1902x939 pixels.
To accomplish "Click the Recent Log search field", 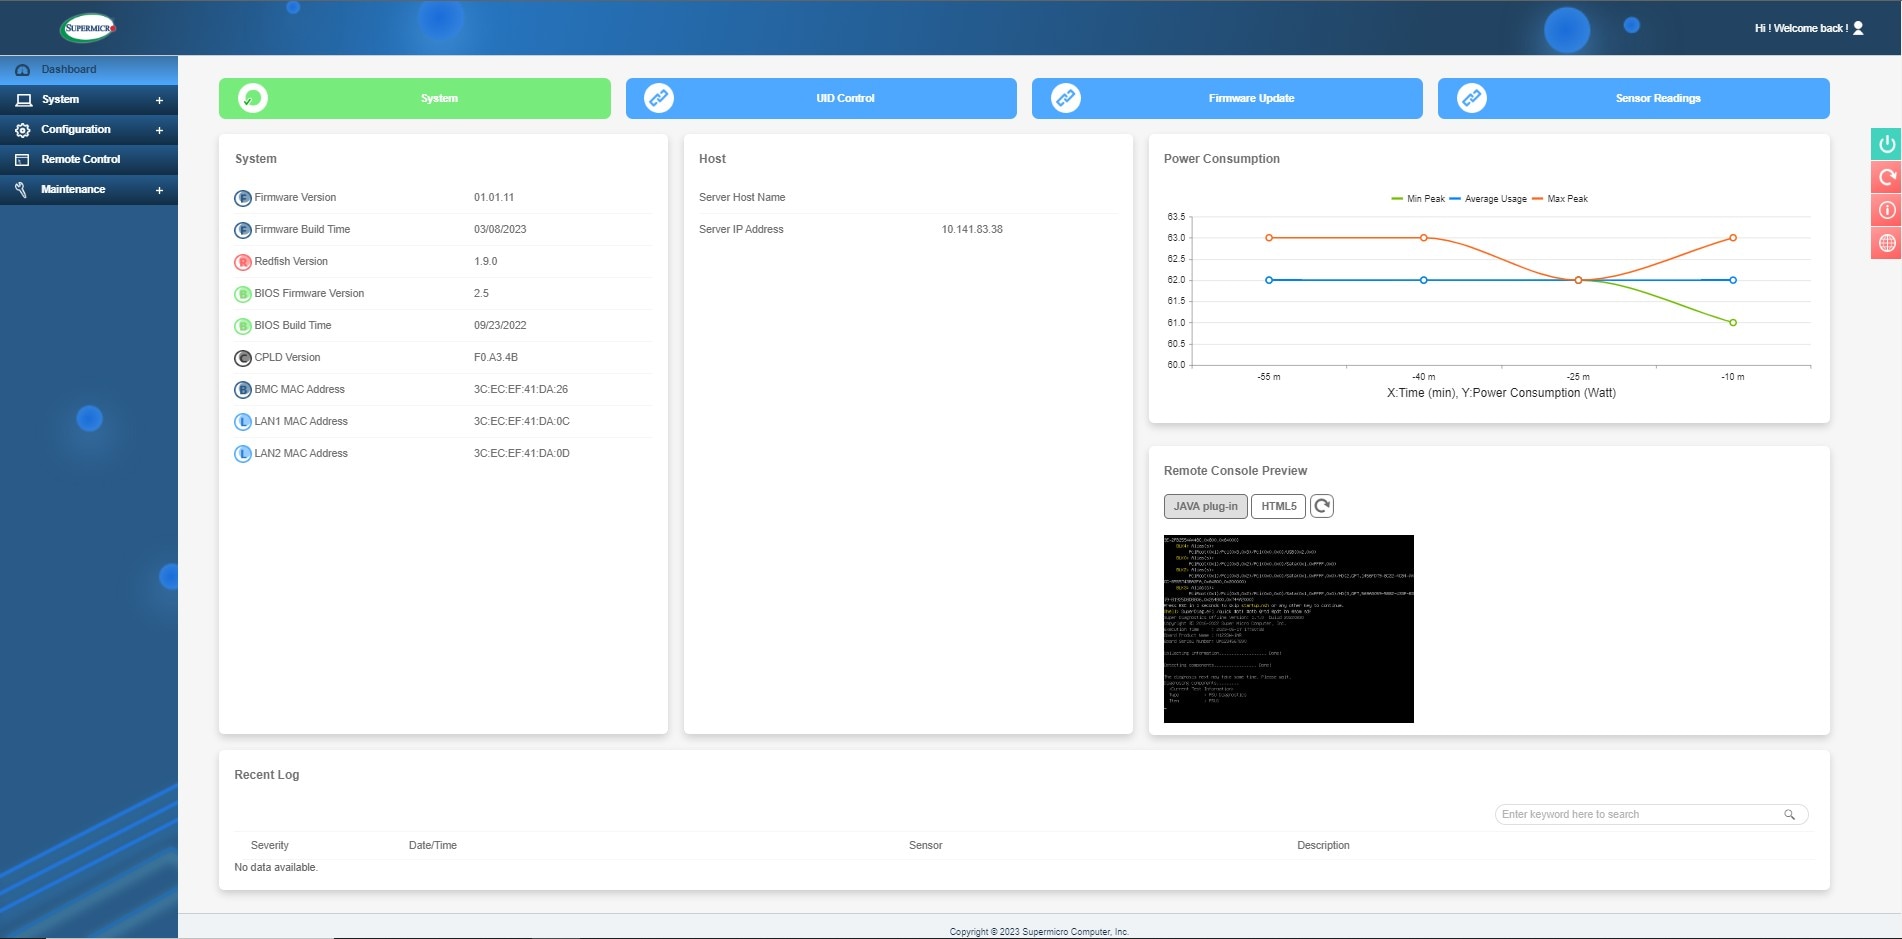I will click(1640, 814).
